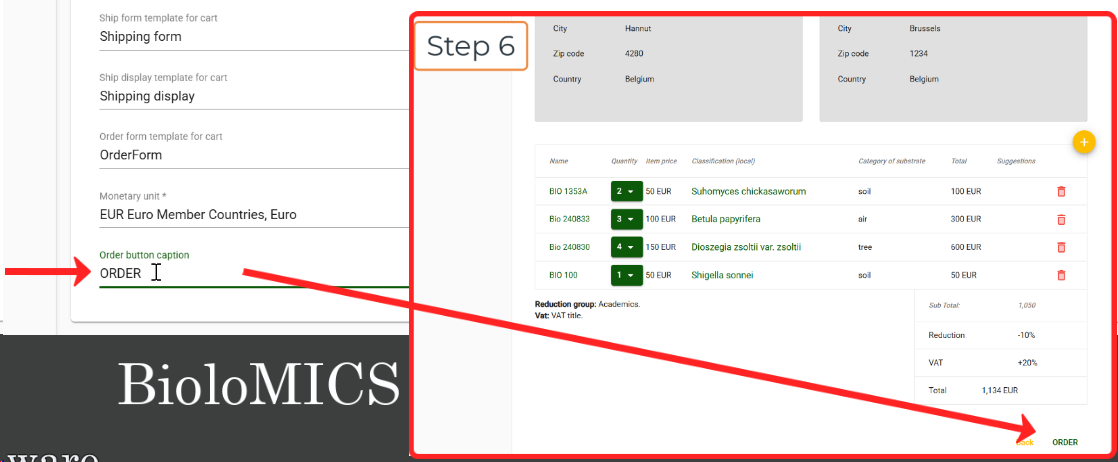Viewport: 1118px width, 462px height.
Task: Click trash icon for BIO 100
Action: point(1061,275)
